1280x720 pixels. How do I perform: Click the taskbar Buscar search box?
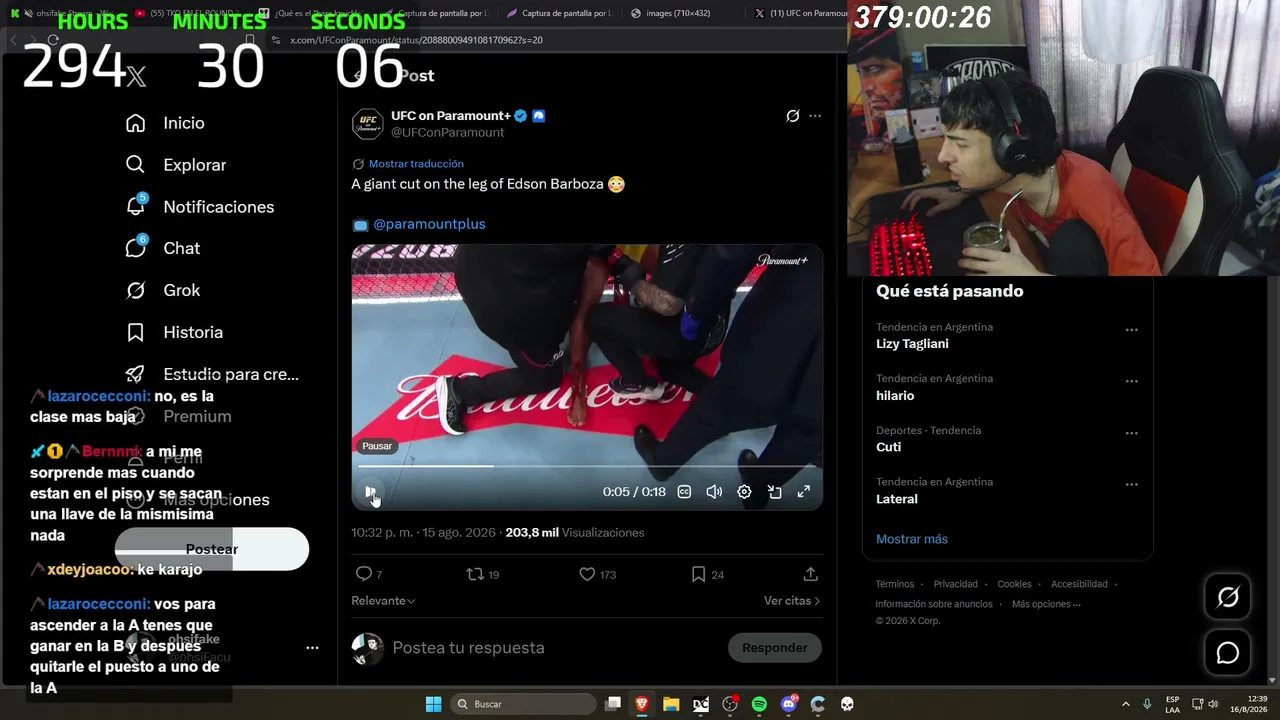522,704
